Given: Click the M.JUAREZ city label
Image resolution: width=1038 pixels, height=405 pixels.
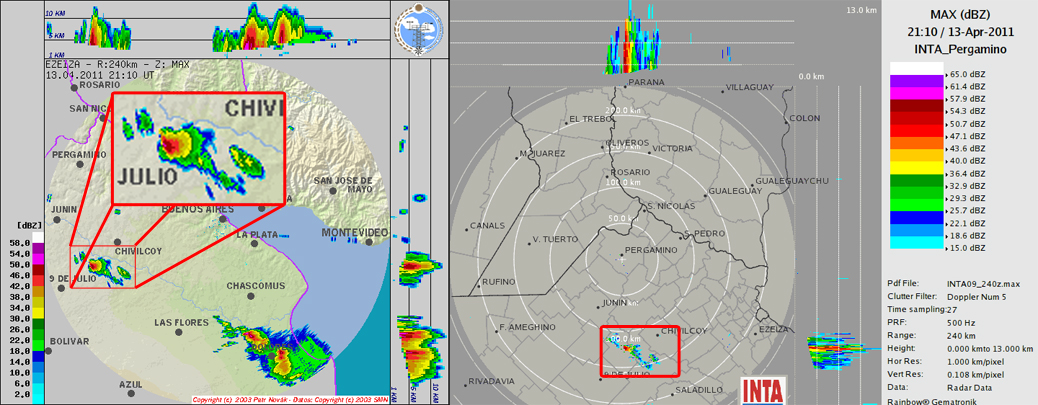Looking at the screenshot, I should 542,154.
